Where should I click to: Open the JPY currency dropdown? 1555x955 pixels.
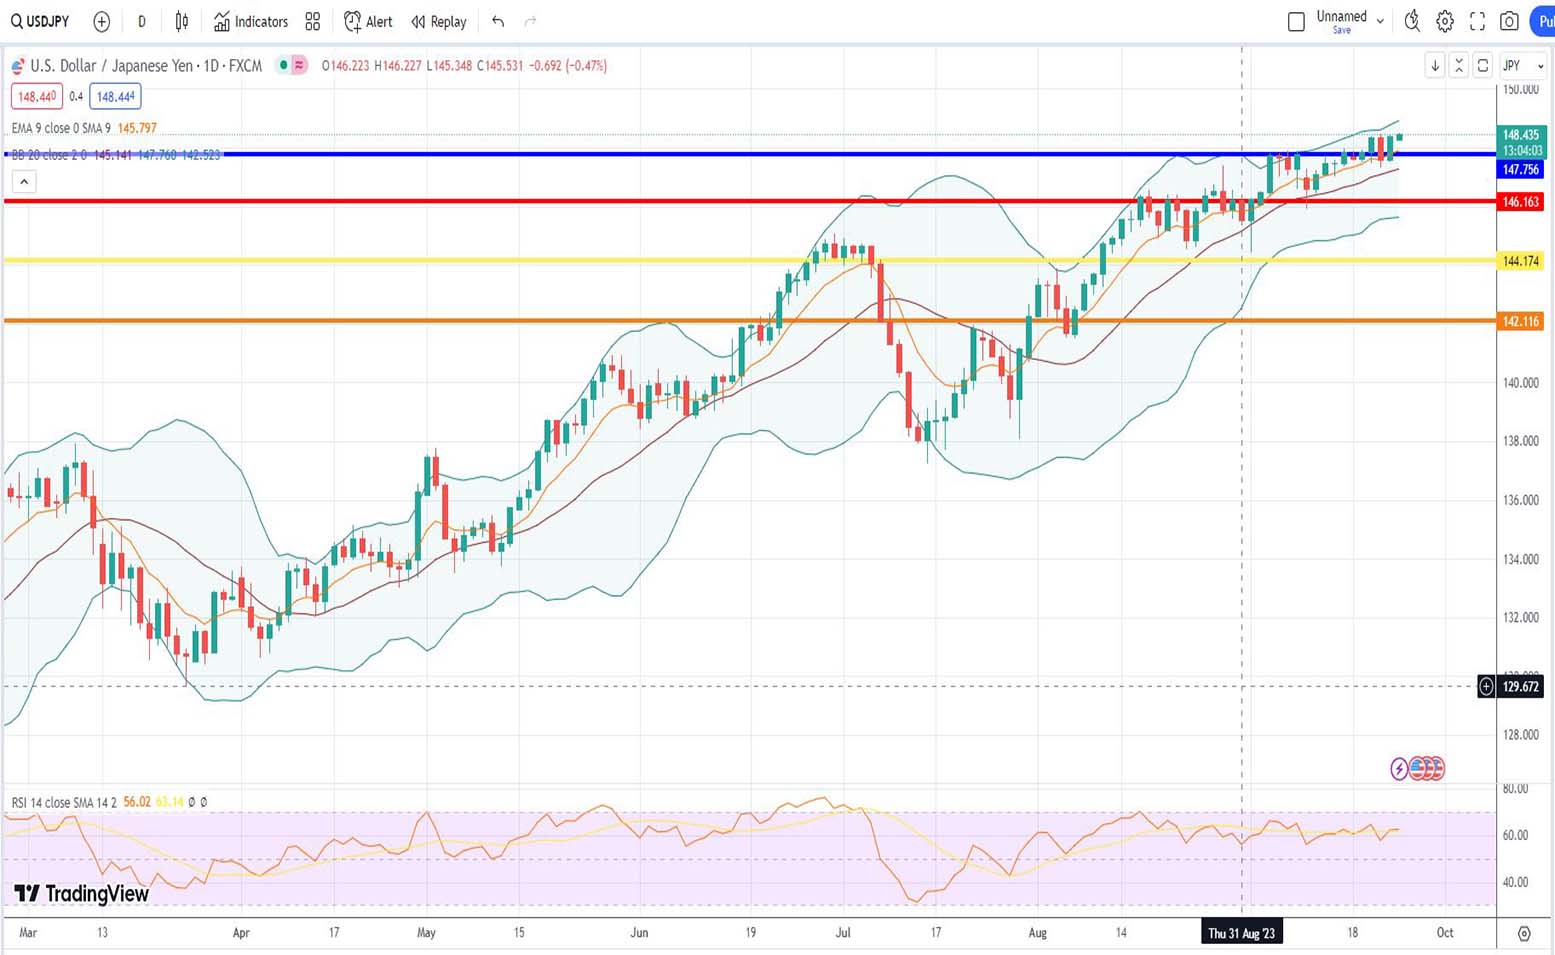click(1523, 66)
